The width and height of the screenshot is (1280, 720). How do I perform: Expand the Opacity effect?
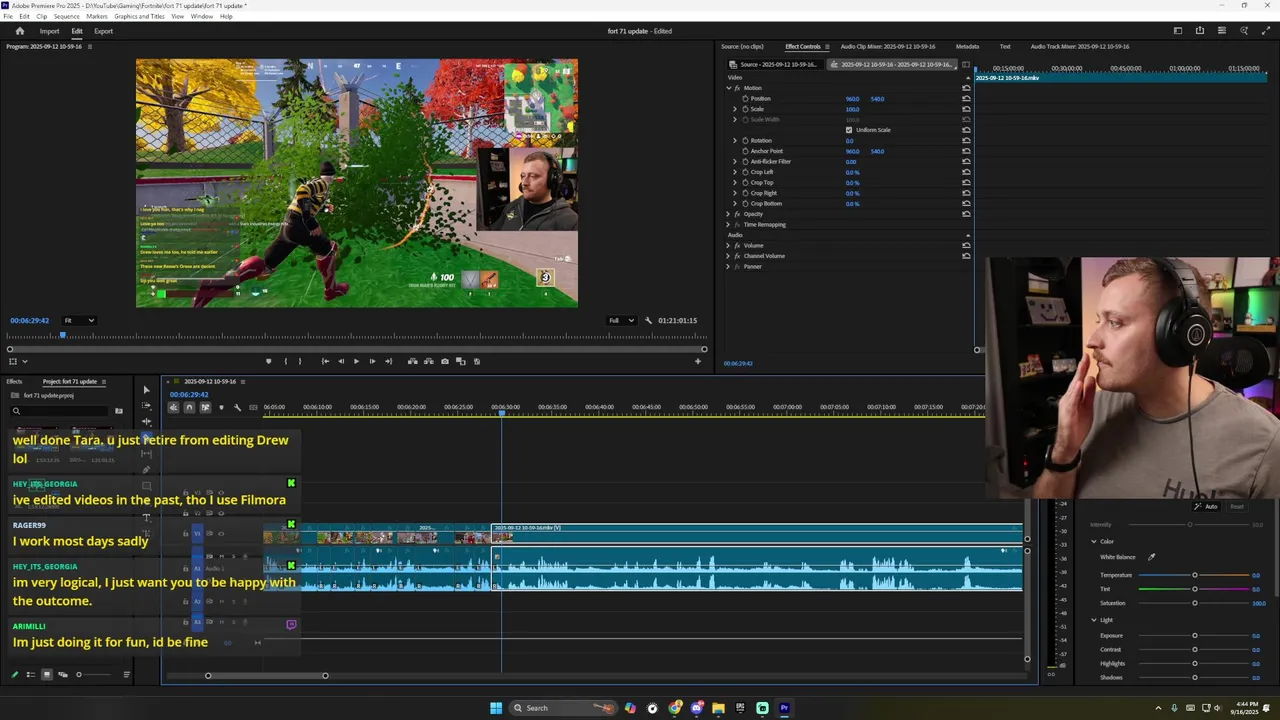(x=728, y=214)
